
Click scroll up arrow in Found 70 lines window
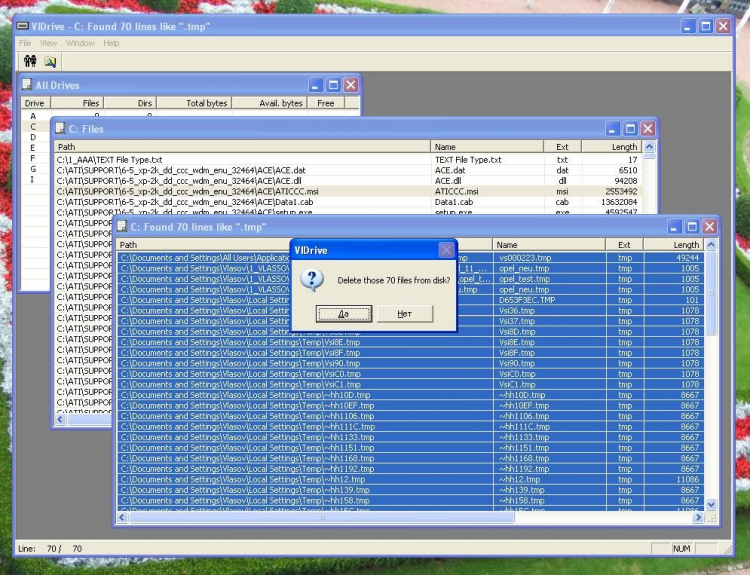point(711,244)
